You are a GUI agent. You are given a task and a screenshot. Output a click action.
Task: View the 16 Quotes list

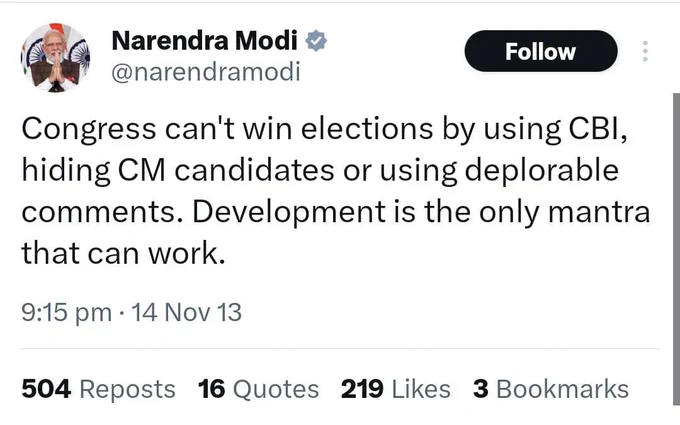(258, 389)
